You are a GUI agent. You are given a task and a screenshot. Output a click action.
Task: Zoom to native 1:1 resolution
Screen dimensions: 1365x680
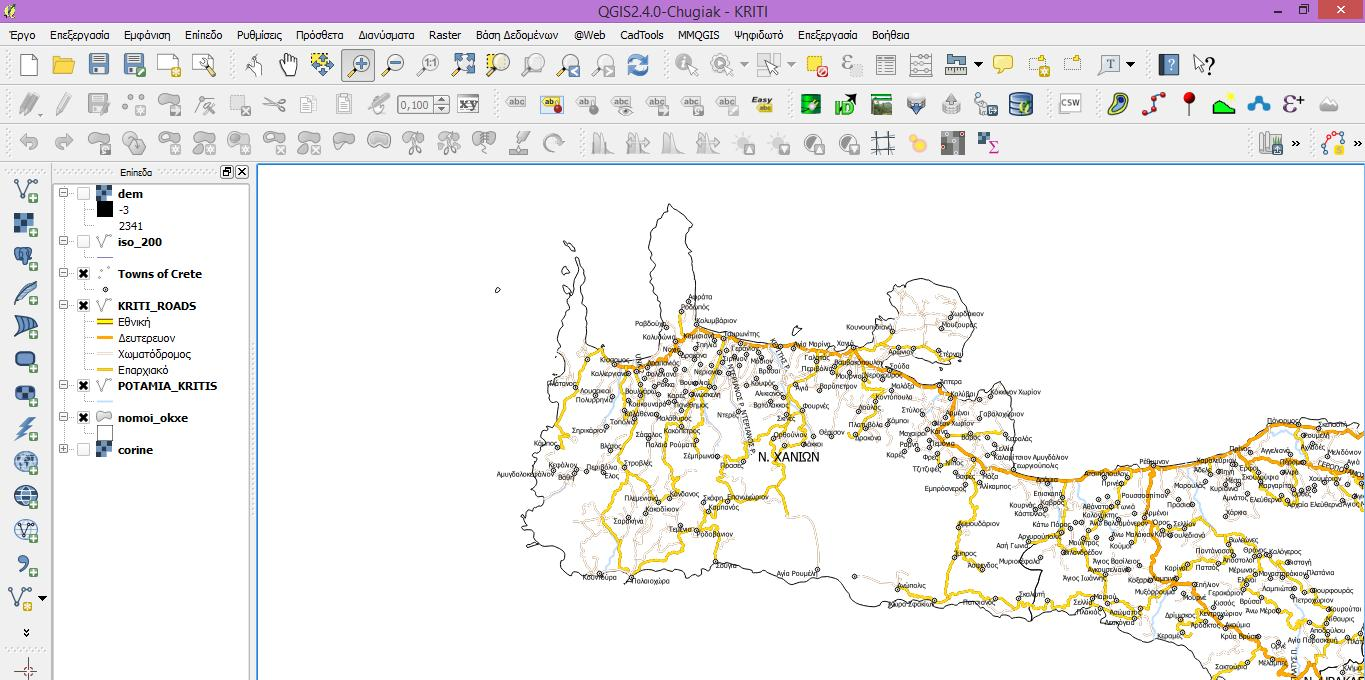428,65
